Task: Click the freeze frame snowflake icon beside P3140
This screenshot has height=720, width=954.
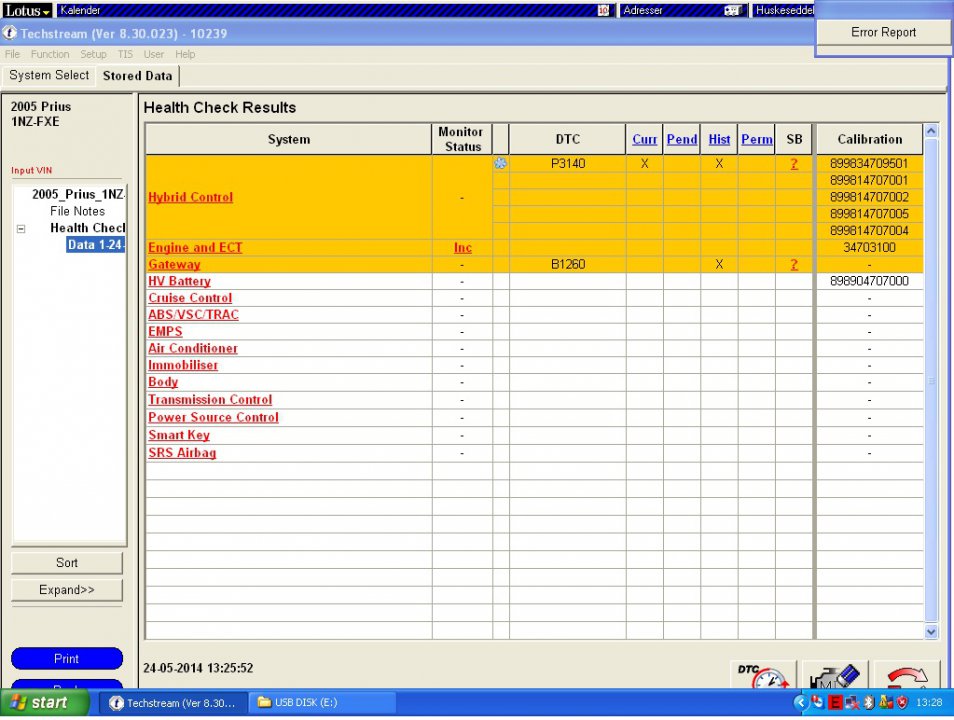Action: point(500,163)
